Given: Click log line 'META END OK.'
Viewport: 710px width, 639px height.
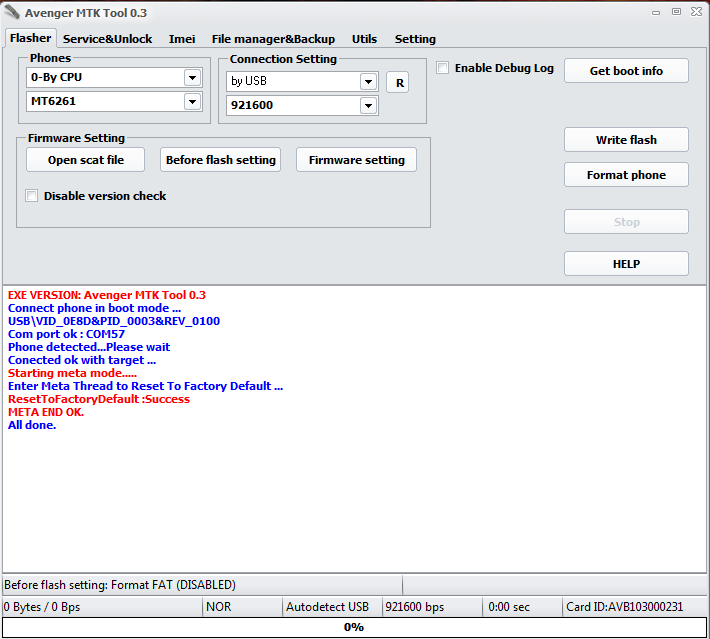Looking at the screenshot, I should pyautogui.click(x=46, y=412).
